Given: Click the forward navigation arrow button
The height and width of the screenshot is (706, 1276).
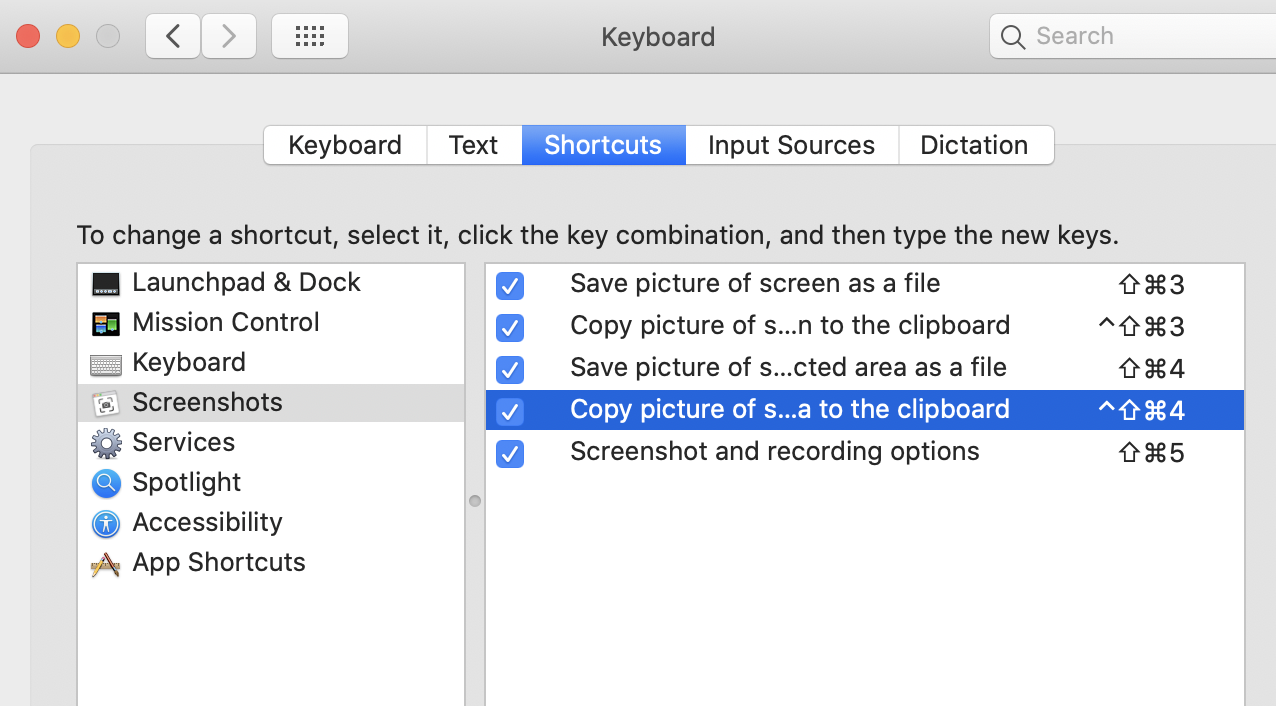Looking at the screenshot, I should coord(229,37).
